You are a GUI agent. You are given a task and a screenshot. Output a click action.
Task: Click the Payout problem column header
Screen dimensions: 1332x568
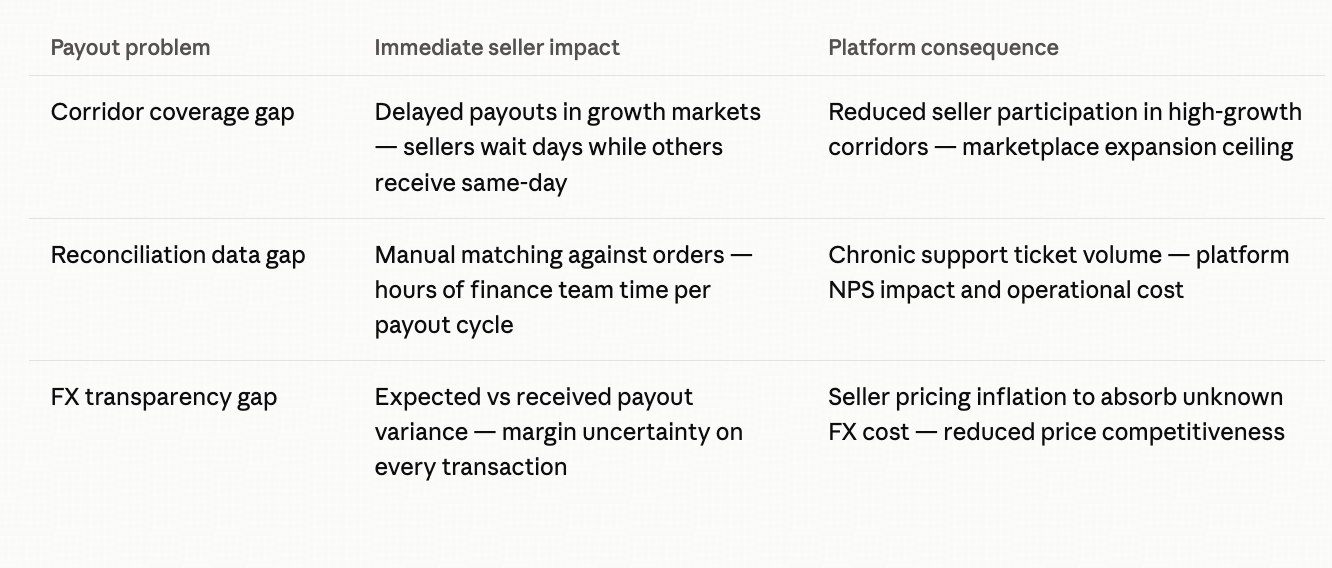click(130, 48)
